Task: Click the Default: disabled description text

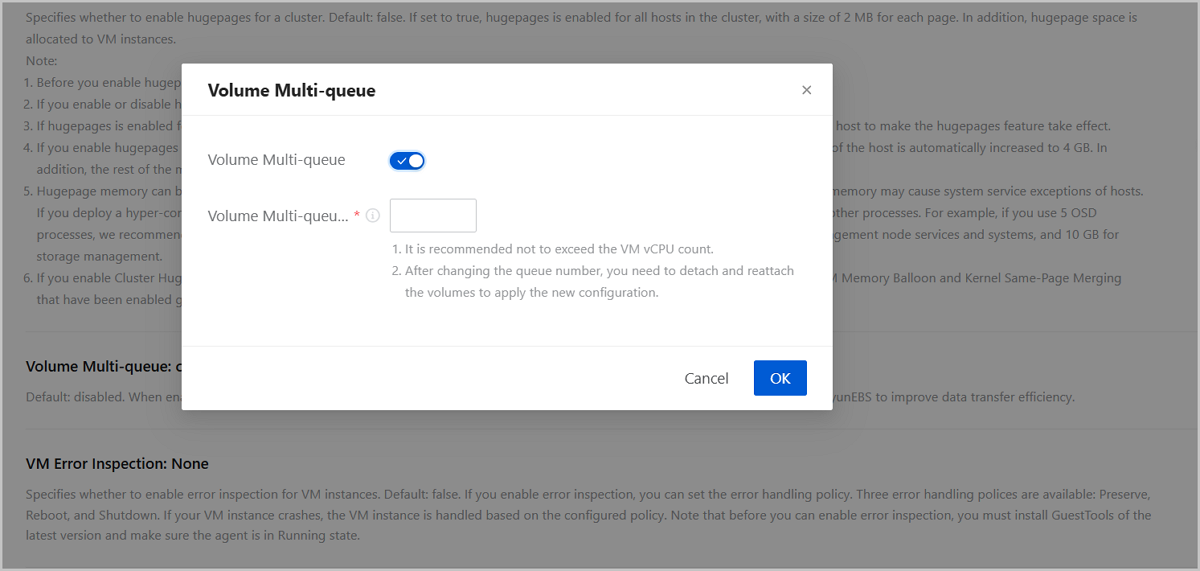Action: pyautogui.click(x=100, y=397)
